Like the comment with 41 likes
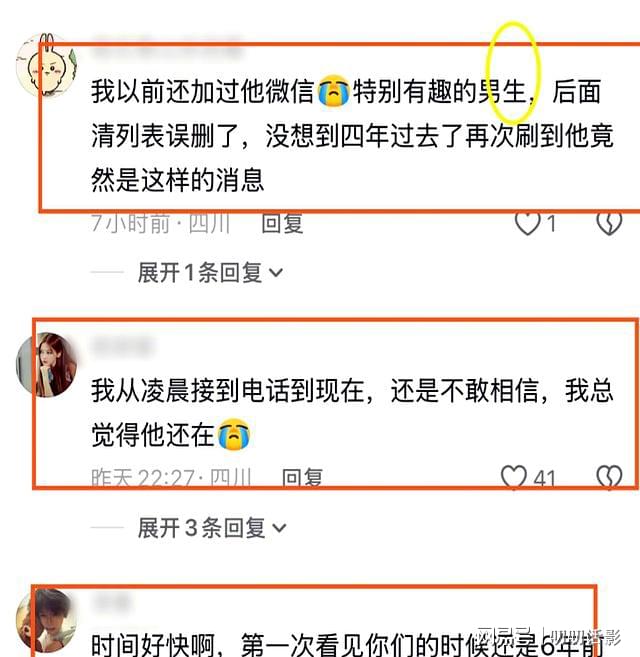Viewport: 640px width, 657px height. pyautogui.click(x=514, y=477)
